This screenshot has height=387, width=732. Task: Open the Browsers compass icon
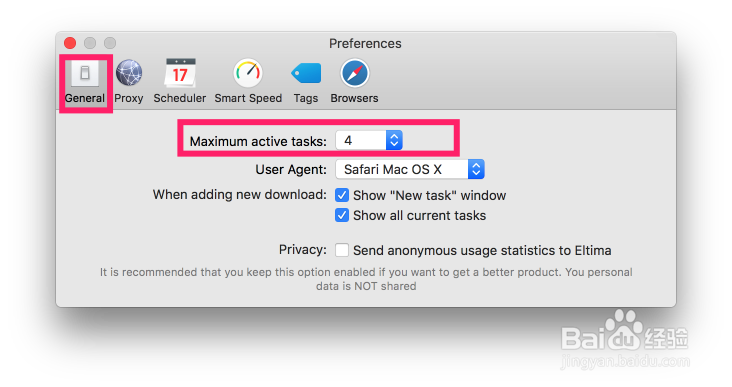coord(354,73)
